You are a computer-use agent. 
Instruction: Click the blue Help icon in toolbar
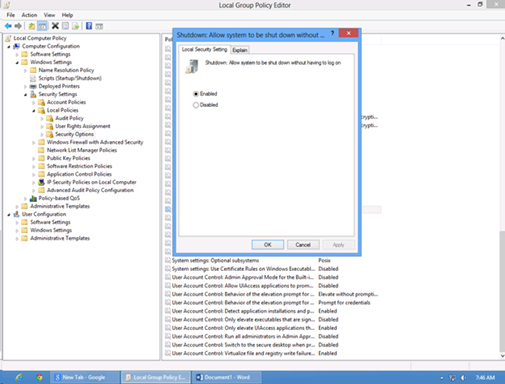pyautogui.click(x=89, y=26)
